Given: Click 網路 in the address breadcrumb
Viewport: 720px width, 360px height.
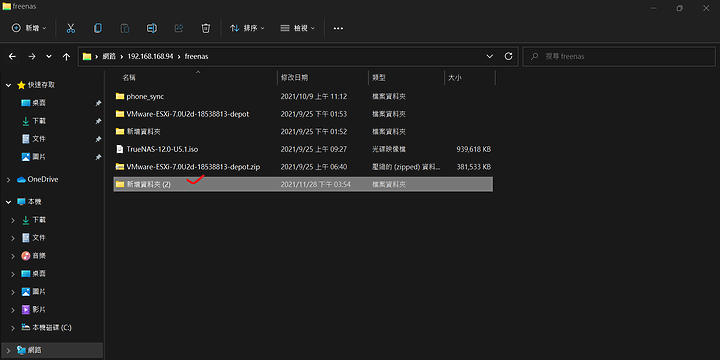Looking at the screenshot, I should [x=109, y=56].
